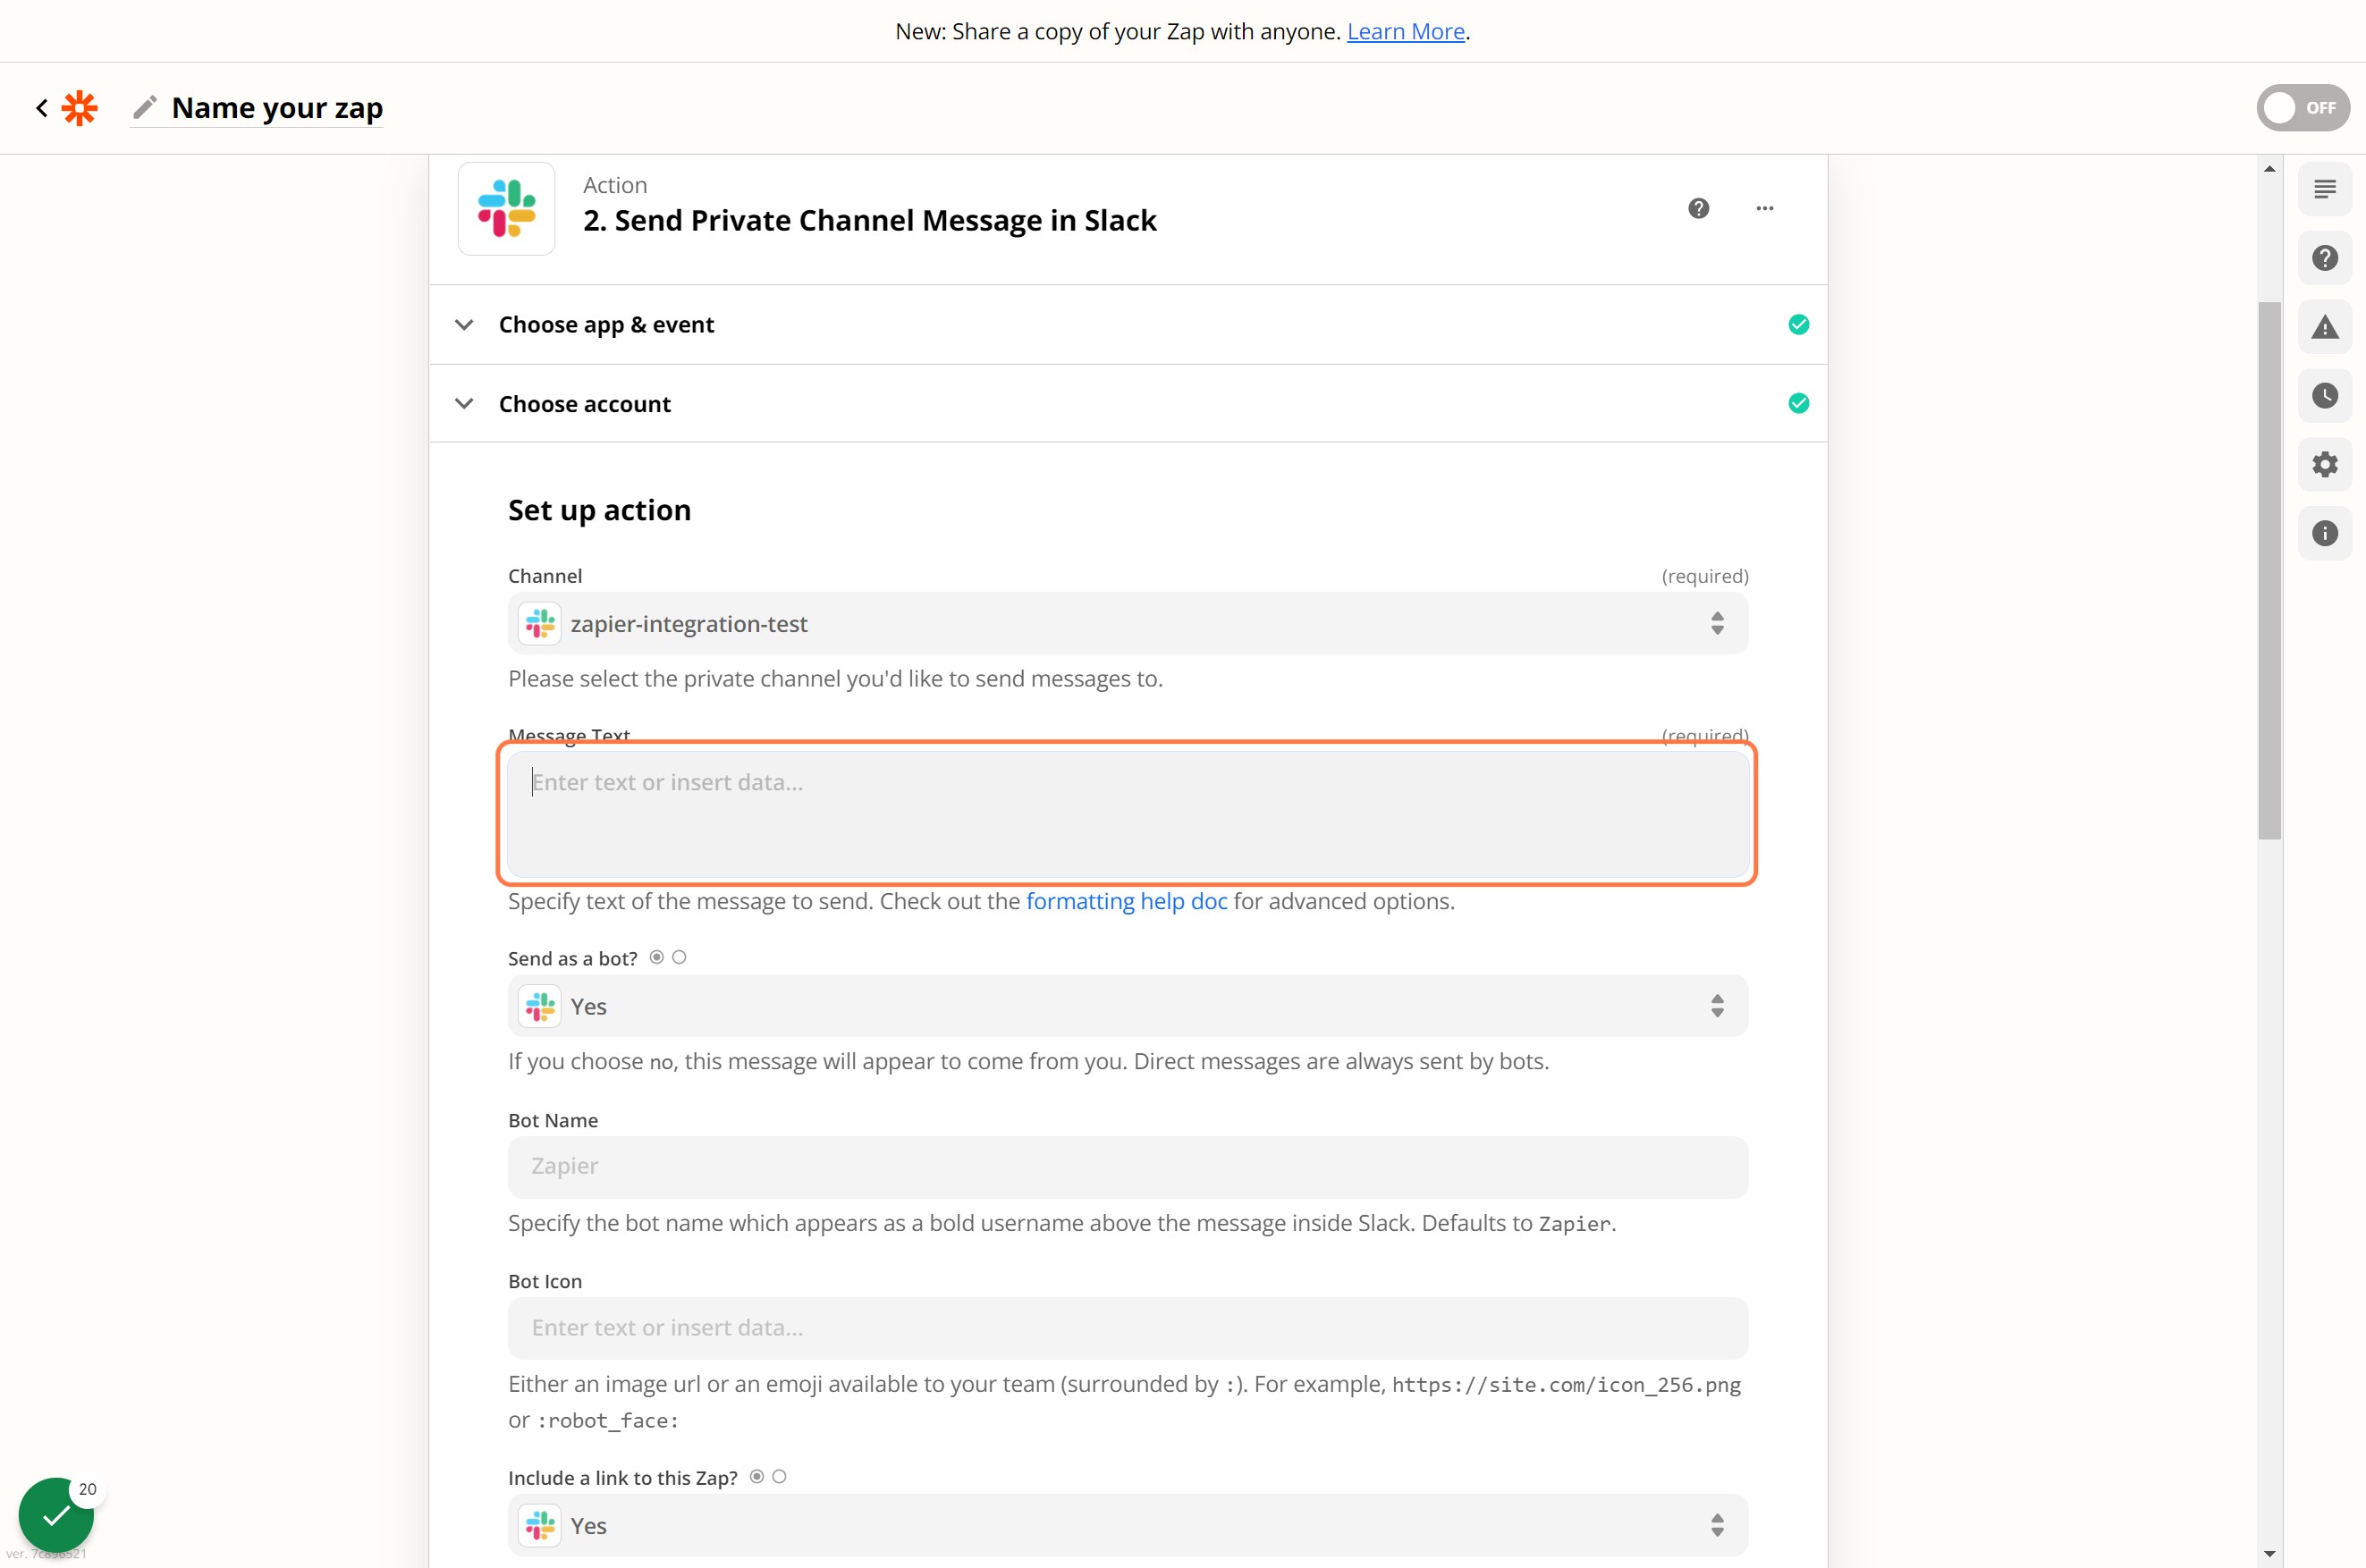The width and height of the screenshot is (2366, 1568).
Task: Open the Channel dropdown zapier-integration-test
Action: click(1128, 623)
